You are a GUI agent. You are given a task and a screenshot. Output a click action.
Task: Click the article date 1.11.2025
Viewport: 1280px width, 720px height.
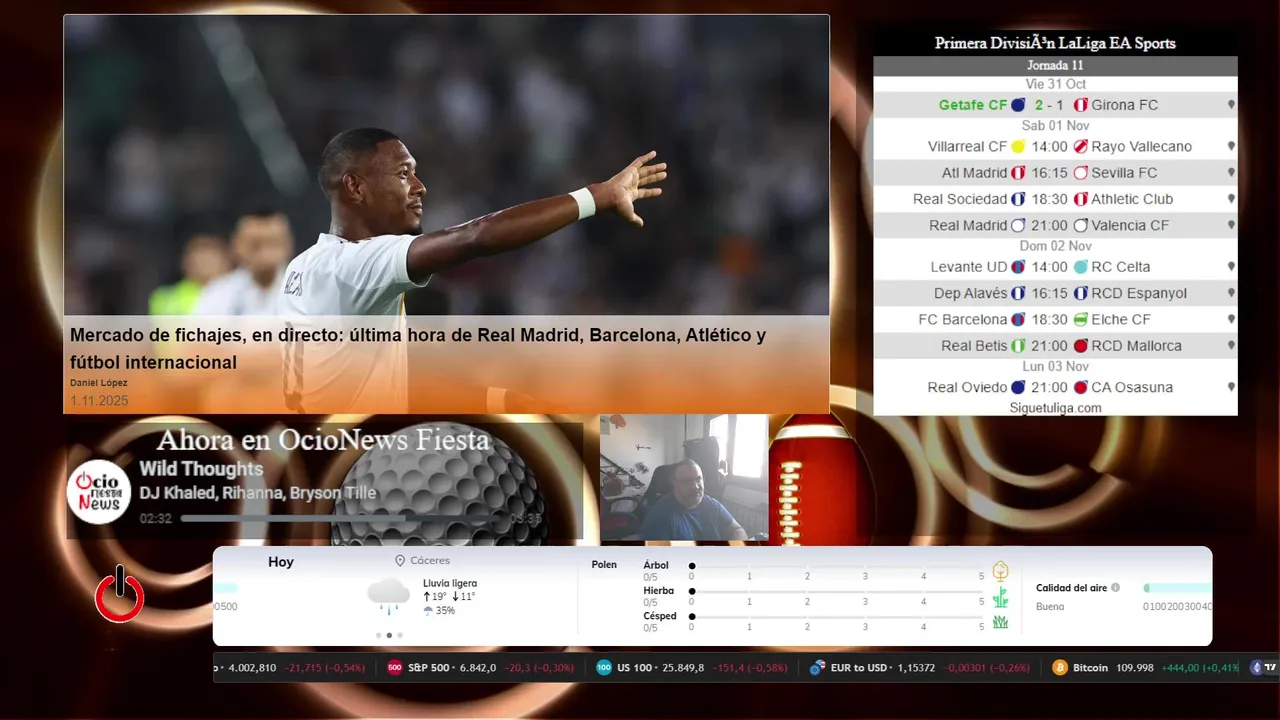99,401
